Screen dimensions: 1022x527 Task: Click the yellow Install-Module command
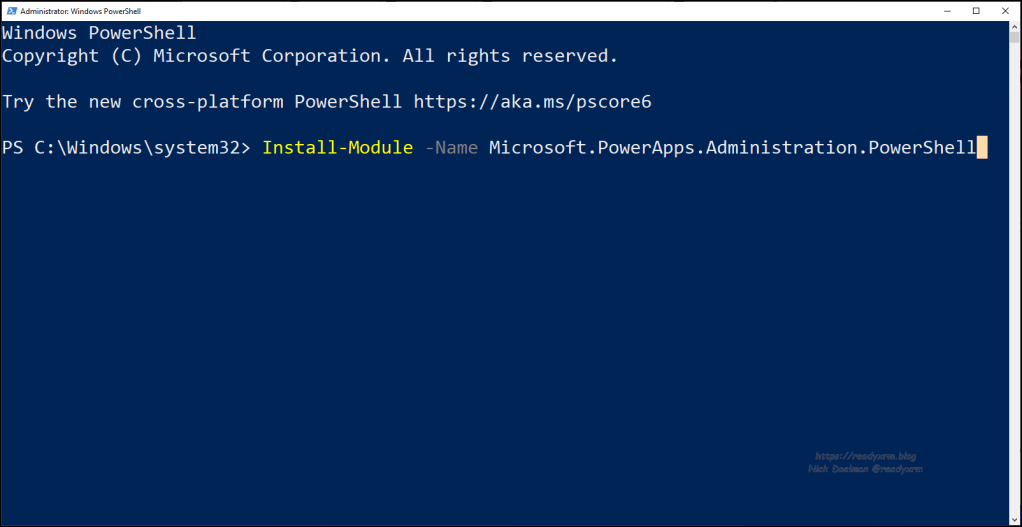coord(337,148)
